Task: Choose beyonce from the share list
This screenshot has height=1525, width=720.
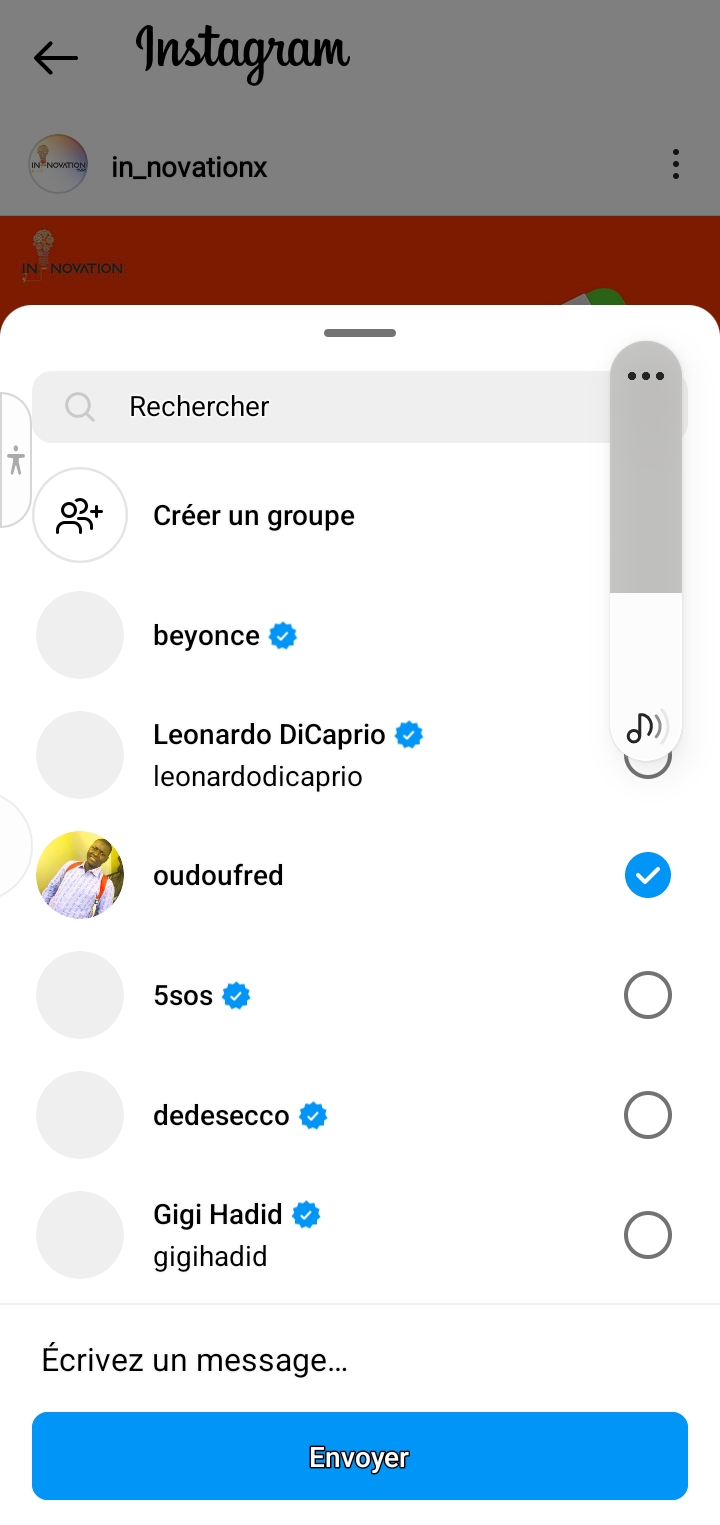Action: click(206, 636)
